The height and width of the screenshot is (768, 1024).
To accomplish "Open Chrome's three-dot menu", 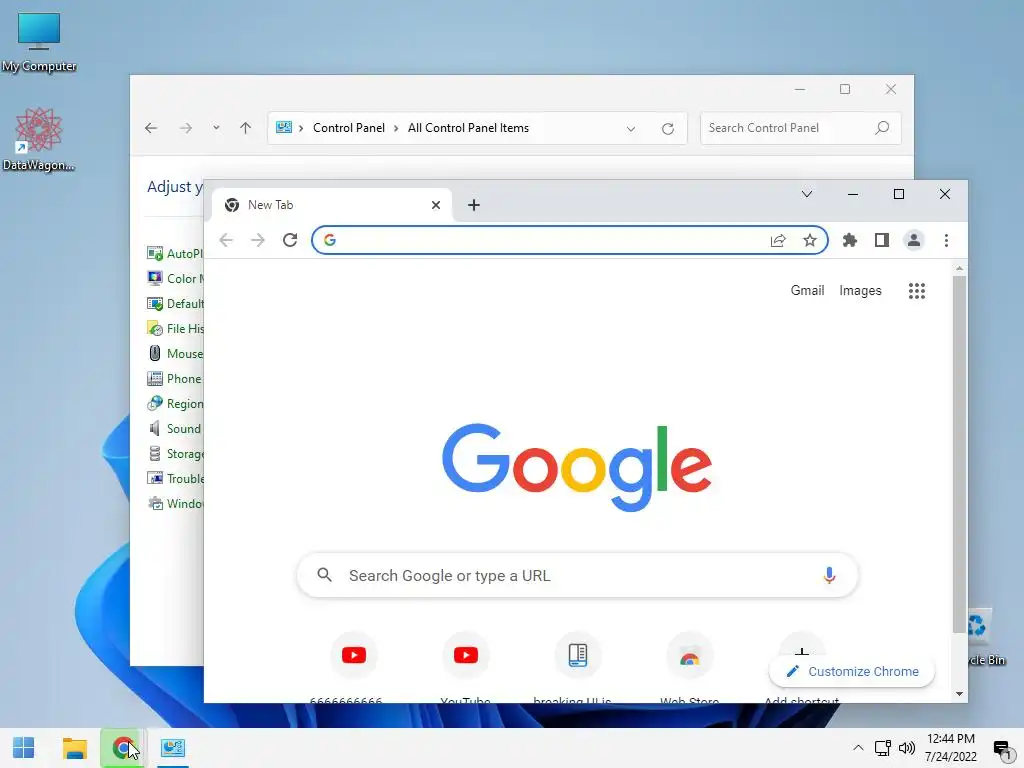I will pos(946,240).
